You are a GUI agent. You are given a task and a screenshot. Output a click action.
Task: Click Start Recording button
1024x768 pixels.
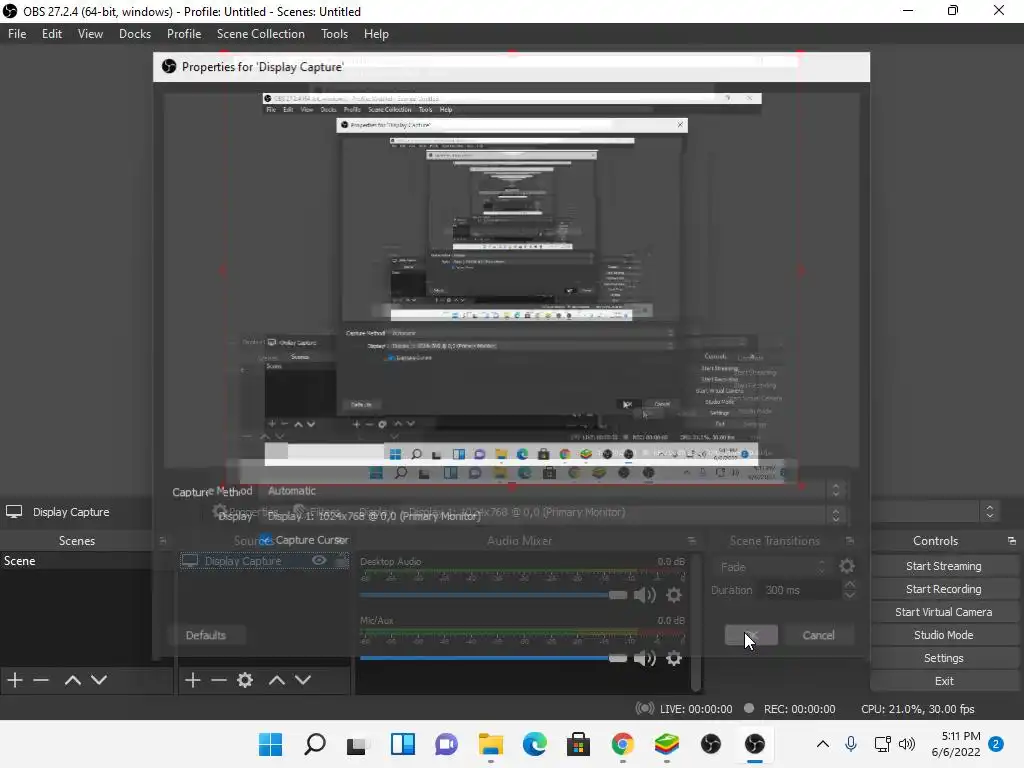[943, 589]
